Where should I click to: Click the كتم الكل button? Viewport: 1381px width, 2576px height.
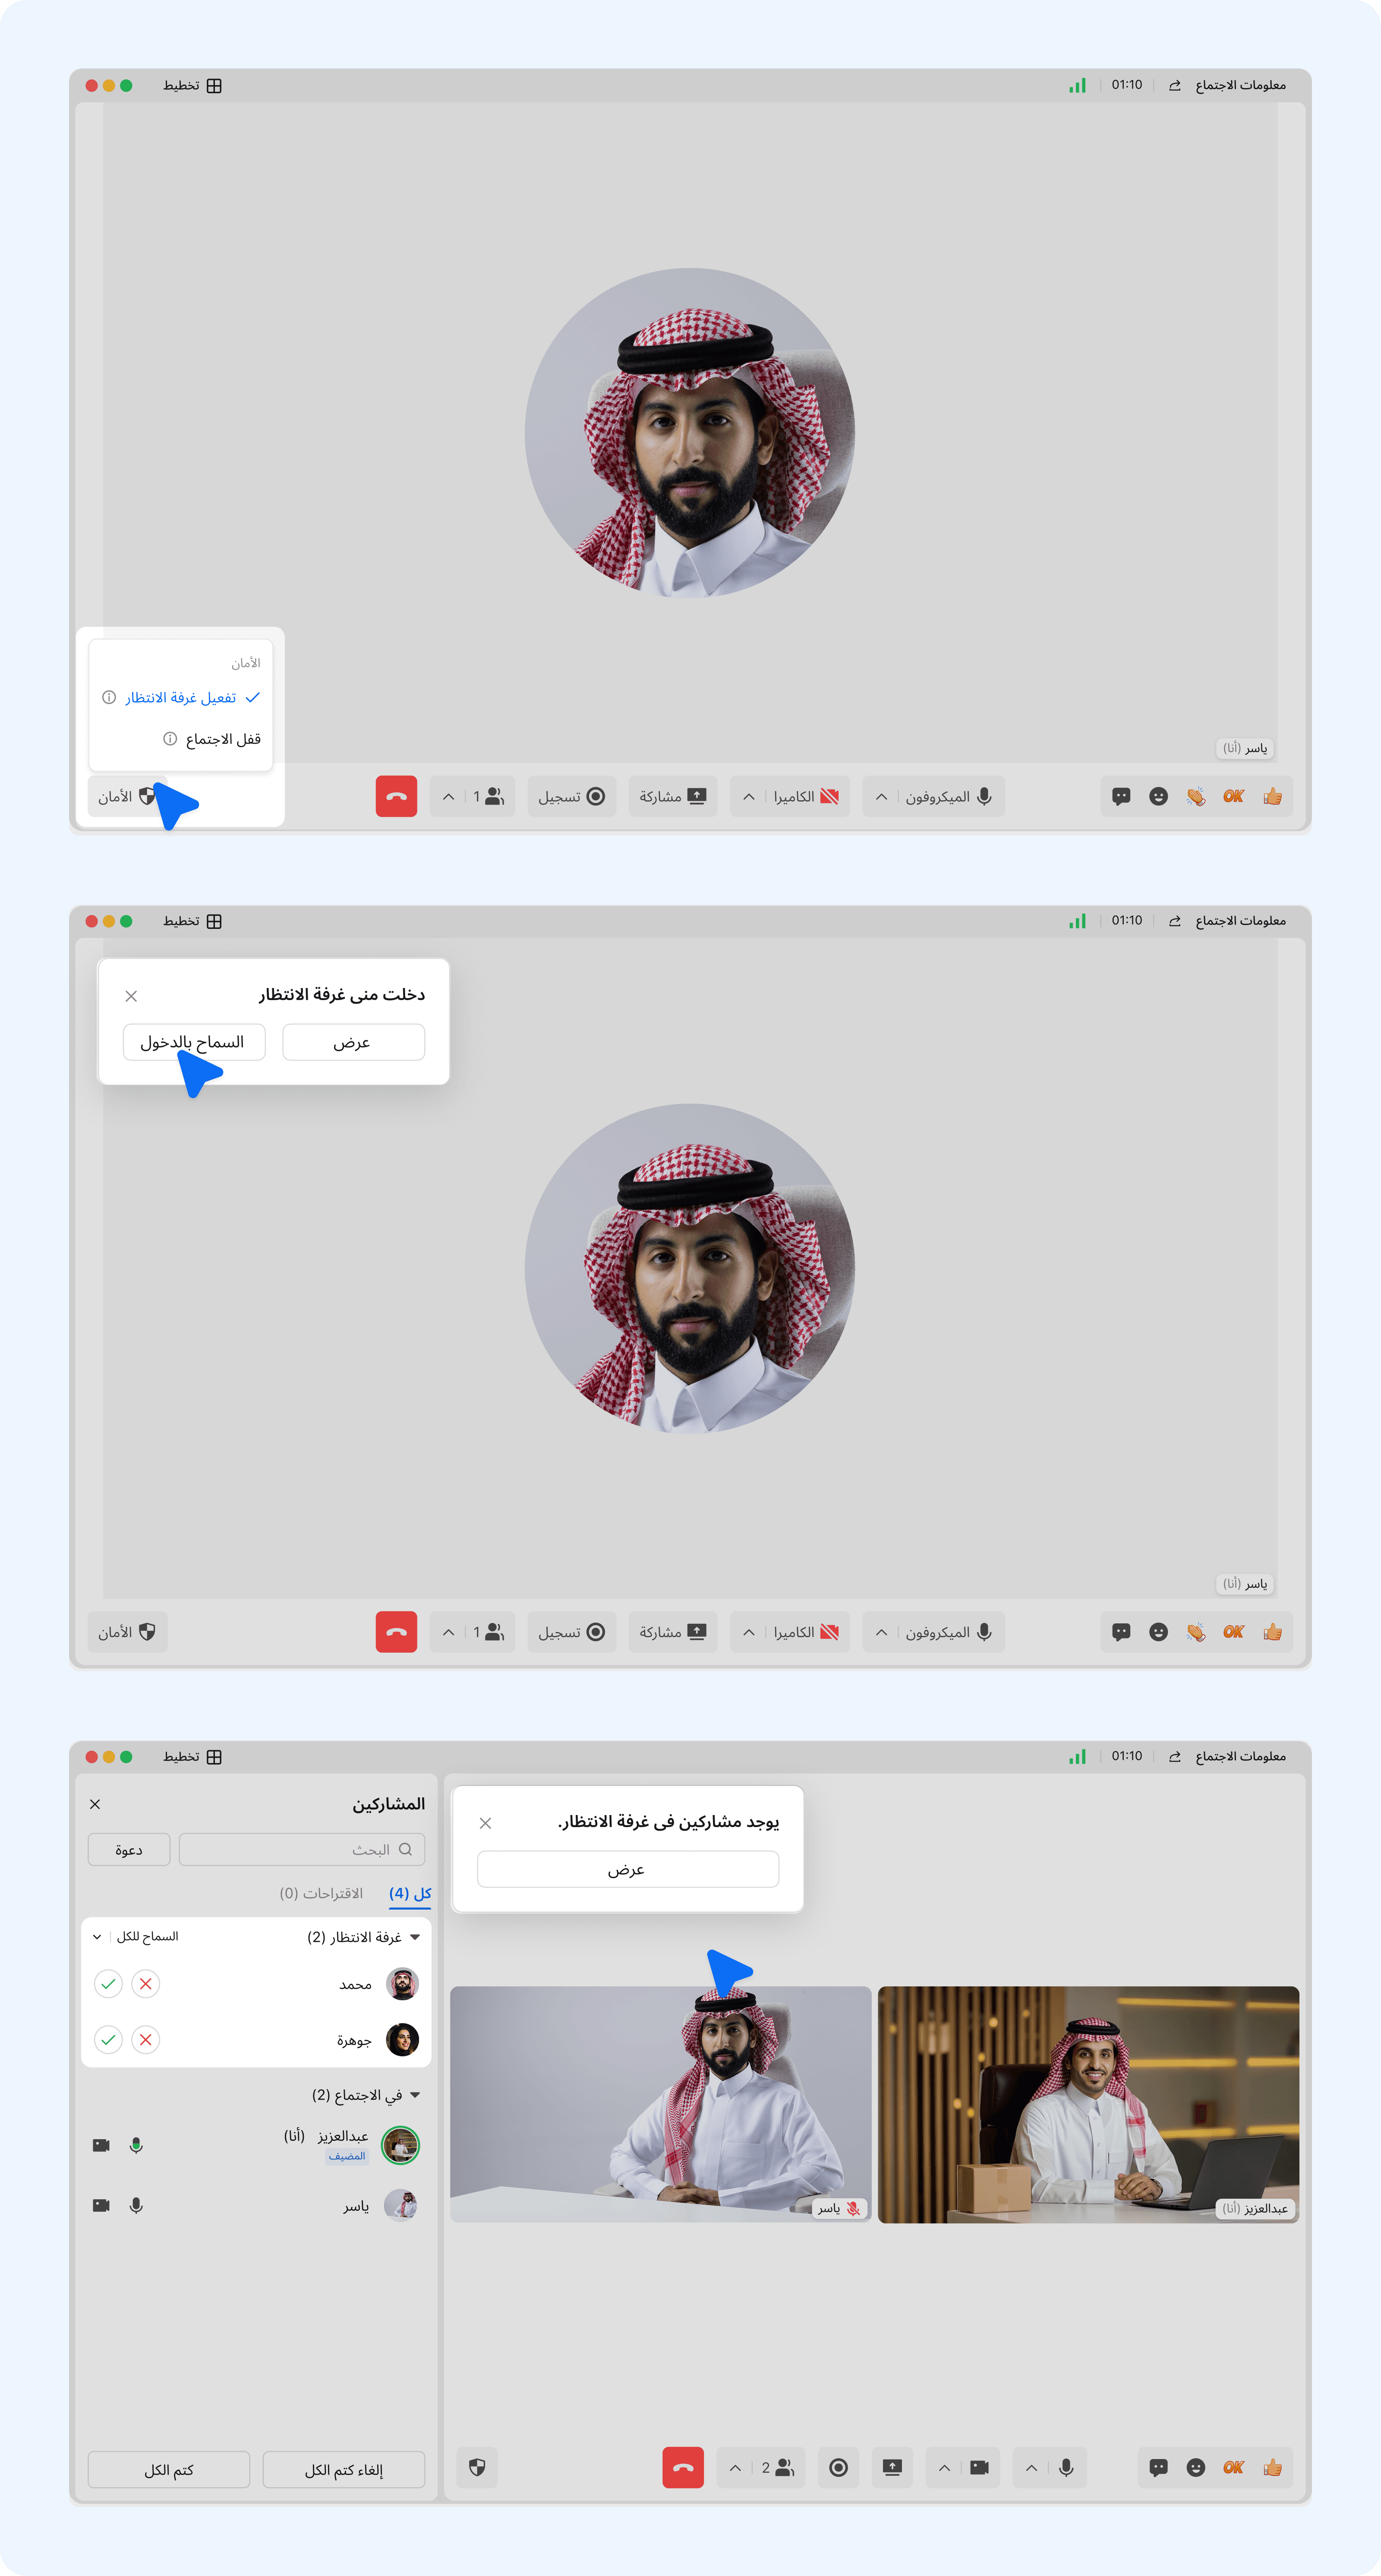point(169,2470)
